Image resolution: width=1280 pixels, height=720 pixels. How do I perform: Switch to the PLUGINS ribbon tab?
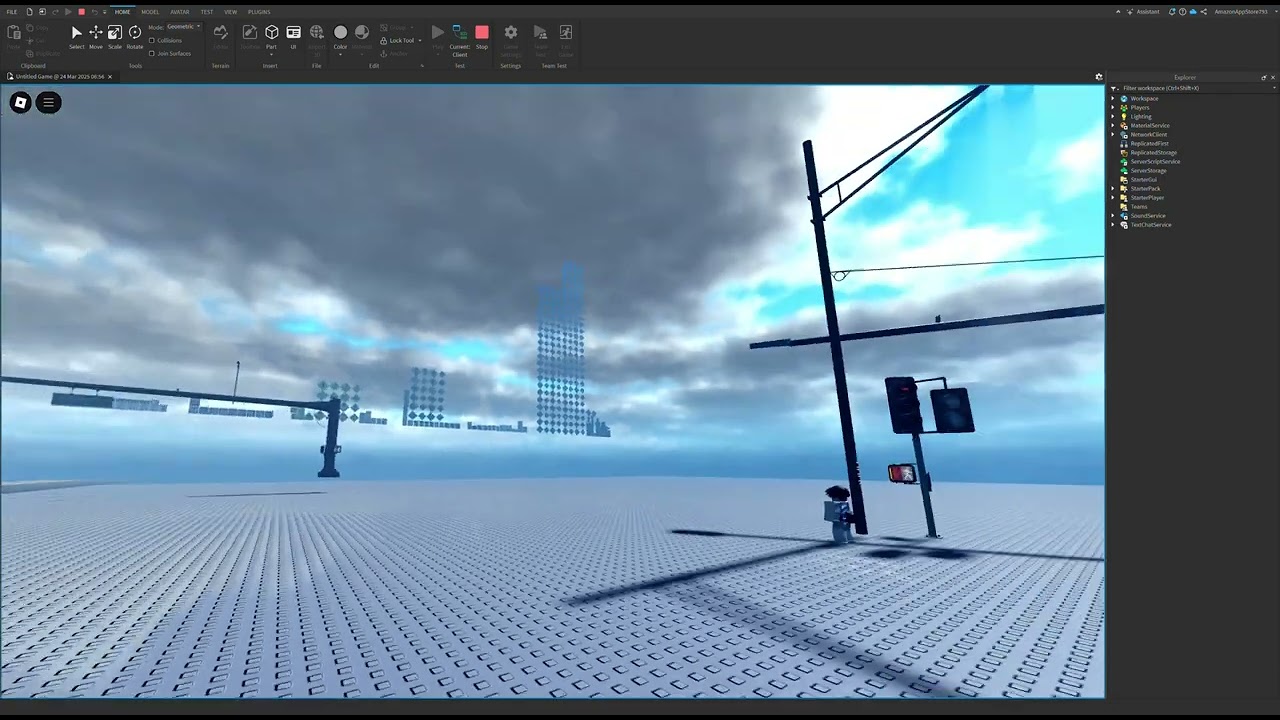click(x=259, y=12)
